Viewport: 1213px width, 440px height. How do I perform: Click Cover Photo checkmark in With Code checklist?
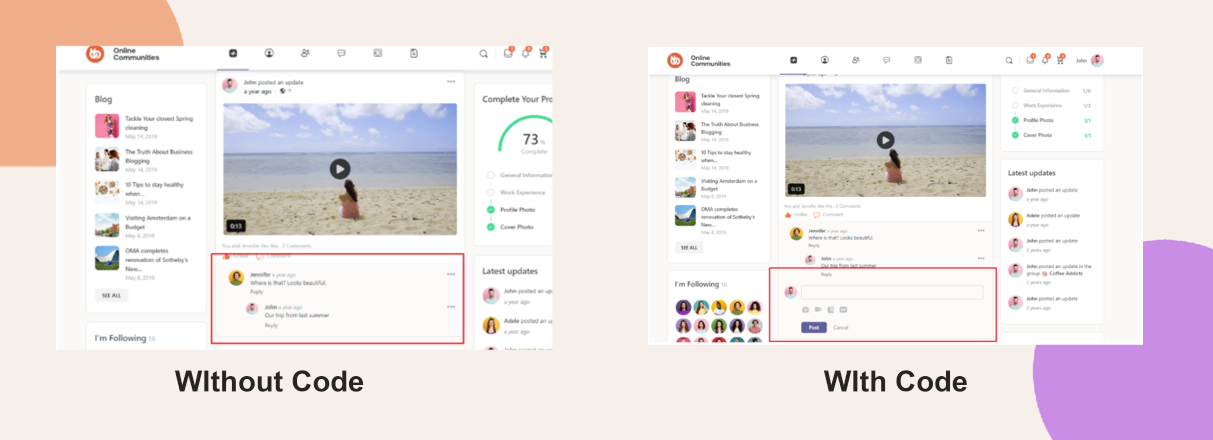[x=1015, y=135]
